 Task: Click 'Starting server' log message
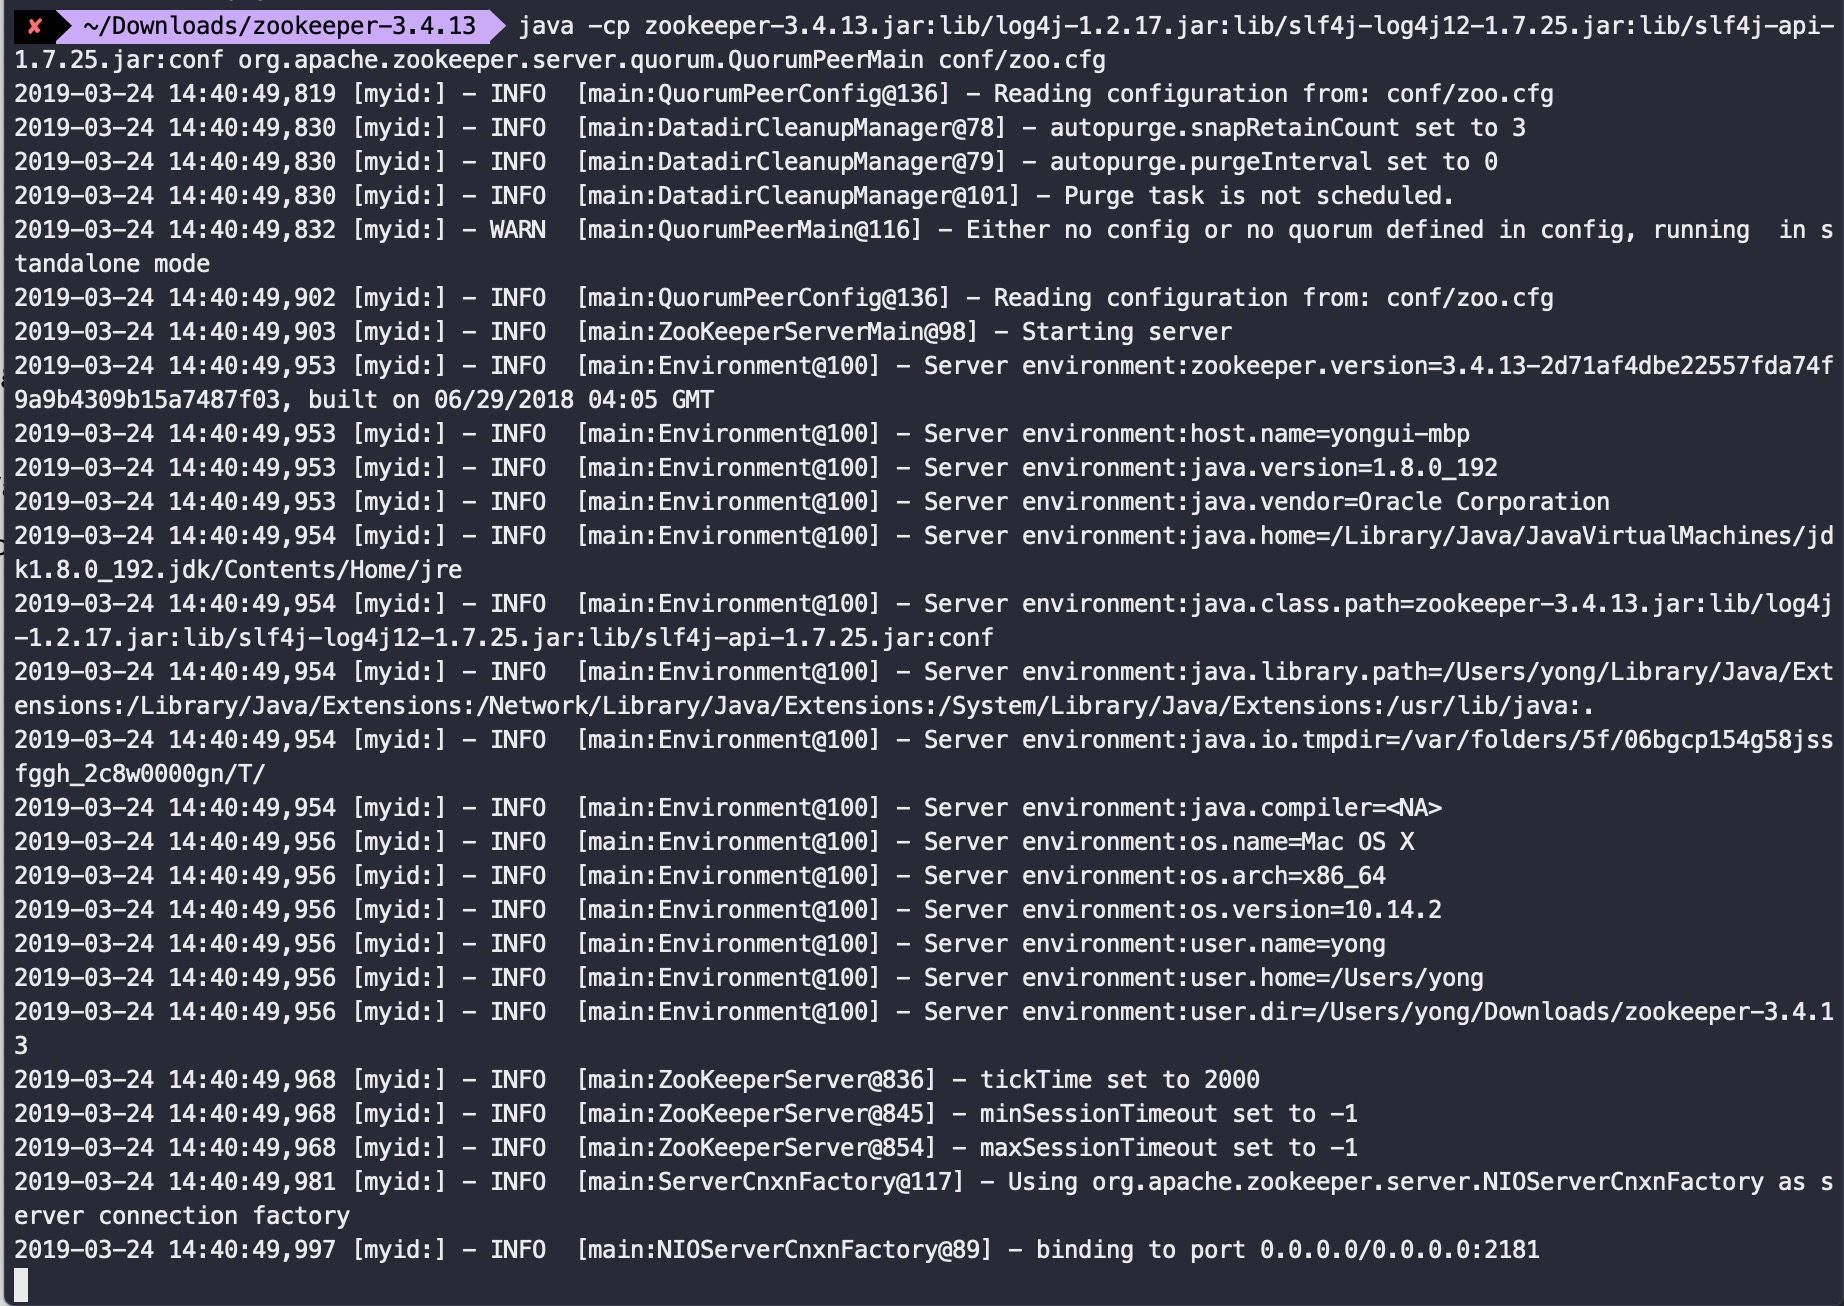point(1127,332)
